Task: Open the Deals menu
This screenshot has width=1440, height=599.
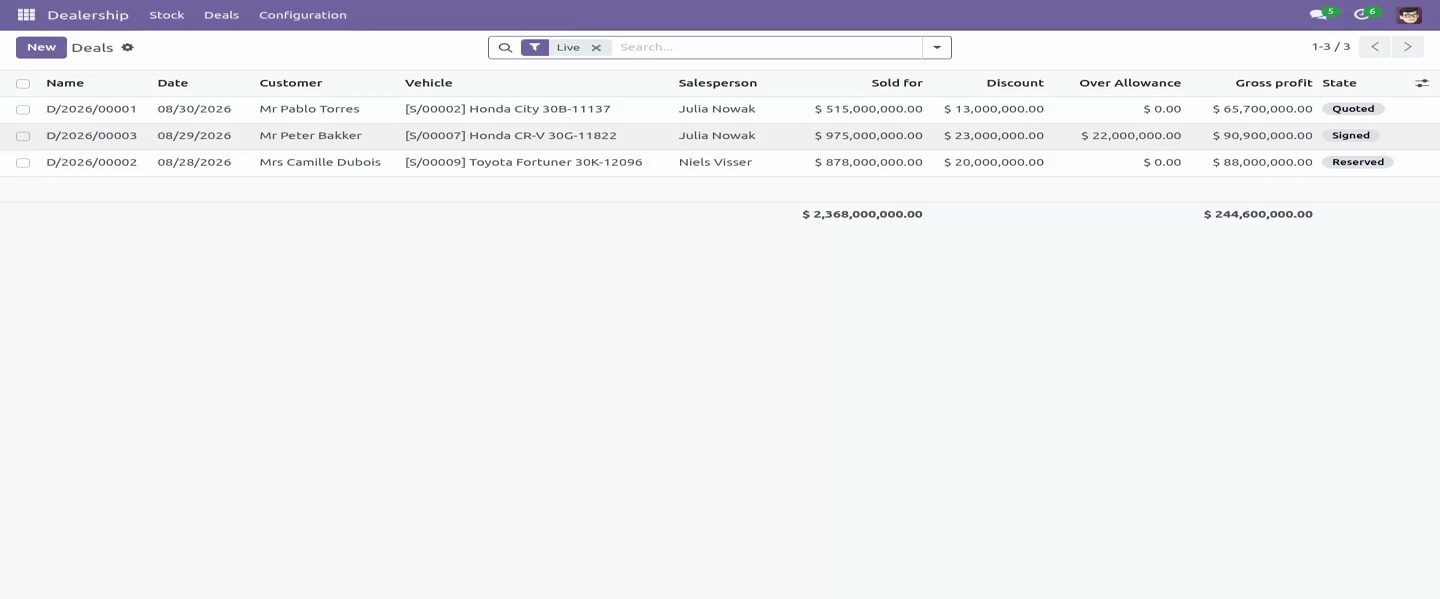Action: coord(221,15)
